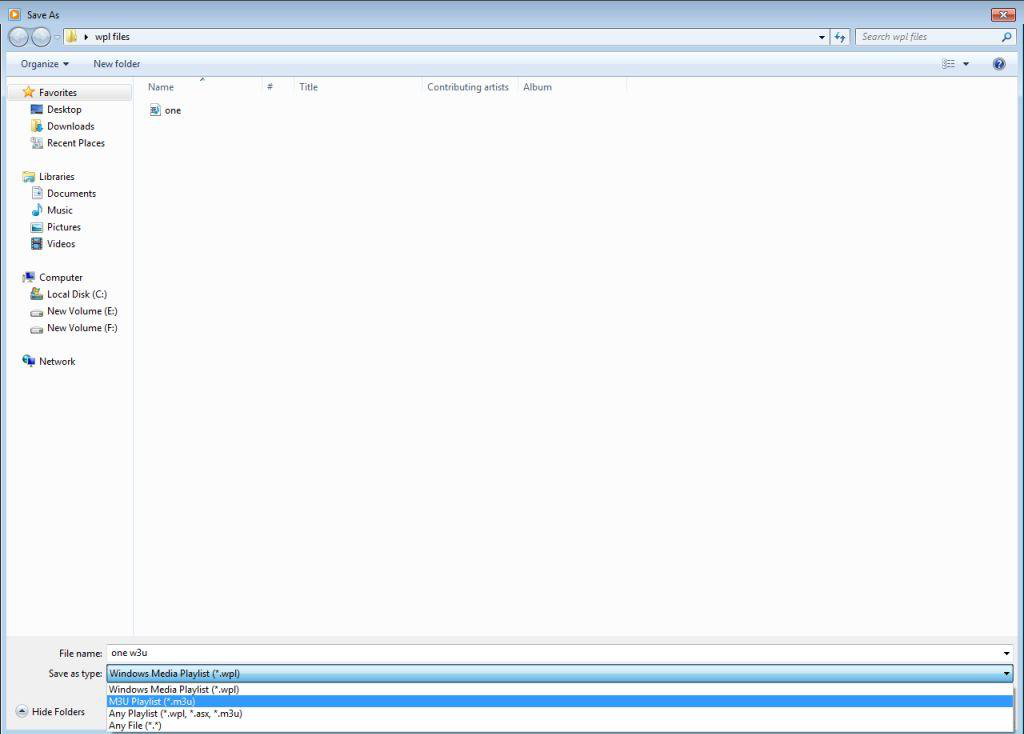Image resolution: width=1024 pixels, height=734 pixels.
Task: Click the wpl files breadcrumb
Action: [112, 37]
